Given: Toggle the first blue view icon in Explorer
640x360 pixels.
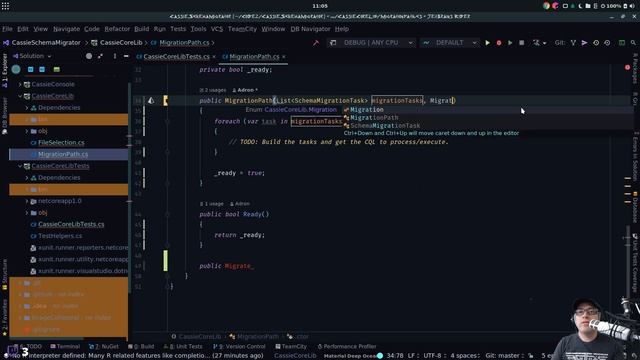Looking at the screenshot, I should point(31,69).
